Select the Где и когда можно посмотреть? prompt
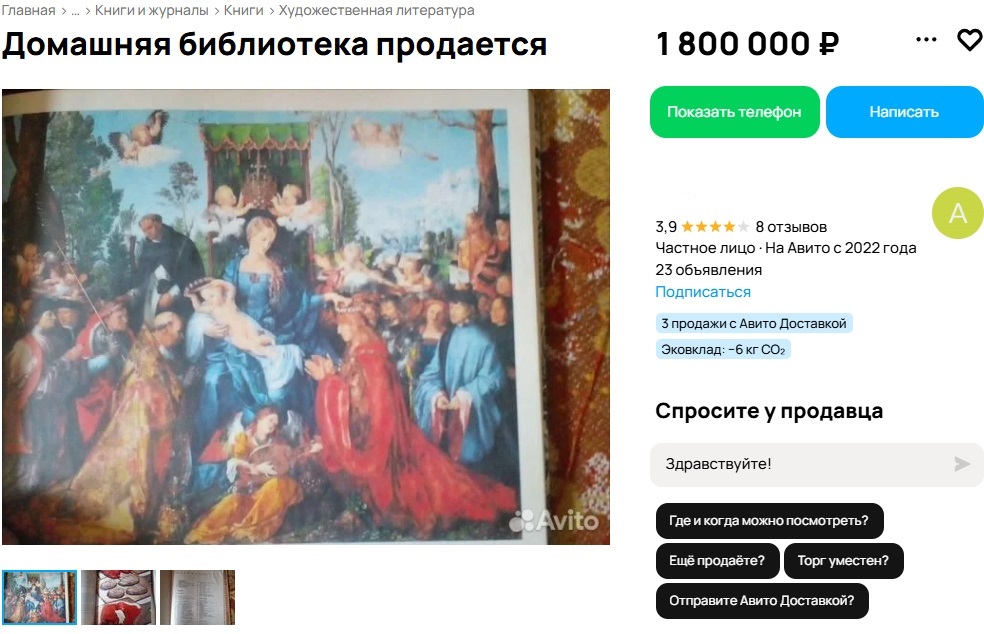 tap(769, 520)
